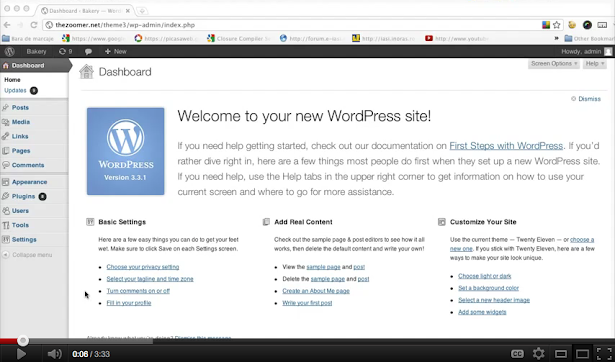Bookmark page with the star icon
The image size is (615, 362).
pos(557,25)
